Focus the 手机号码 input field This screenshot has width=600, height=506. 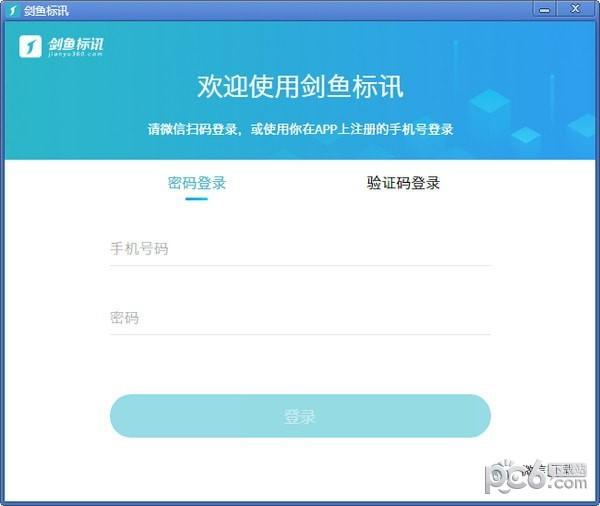click(x=300, y=249)
